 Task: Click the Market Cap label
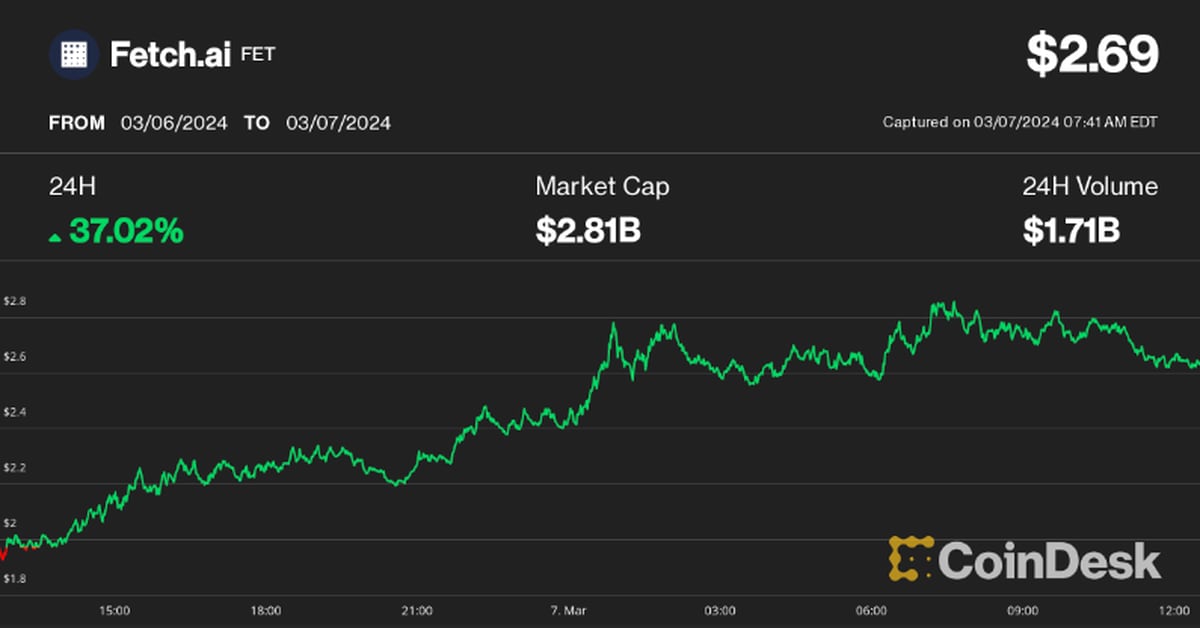coord(602,186)
